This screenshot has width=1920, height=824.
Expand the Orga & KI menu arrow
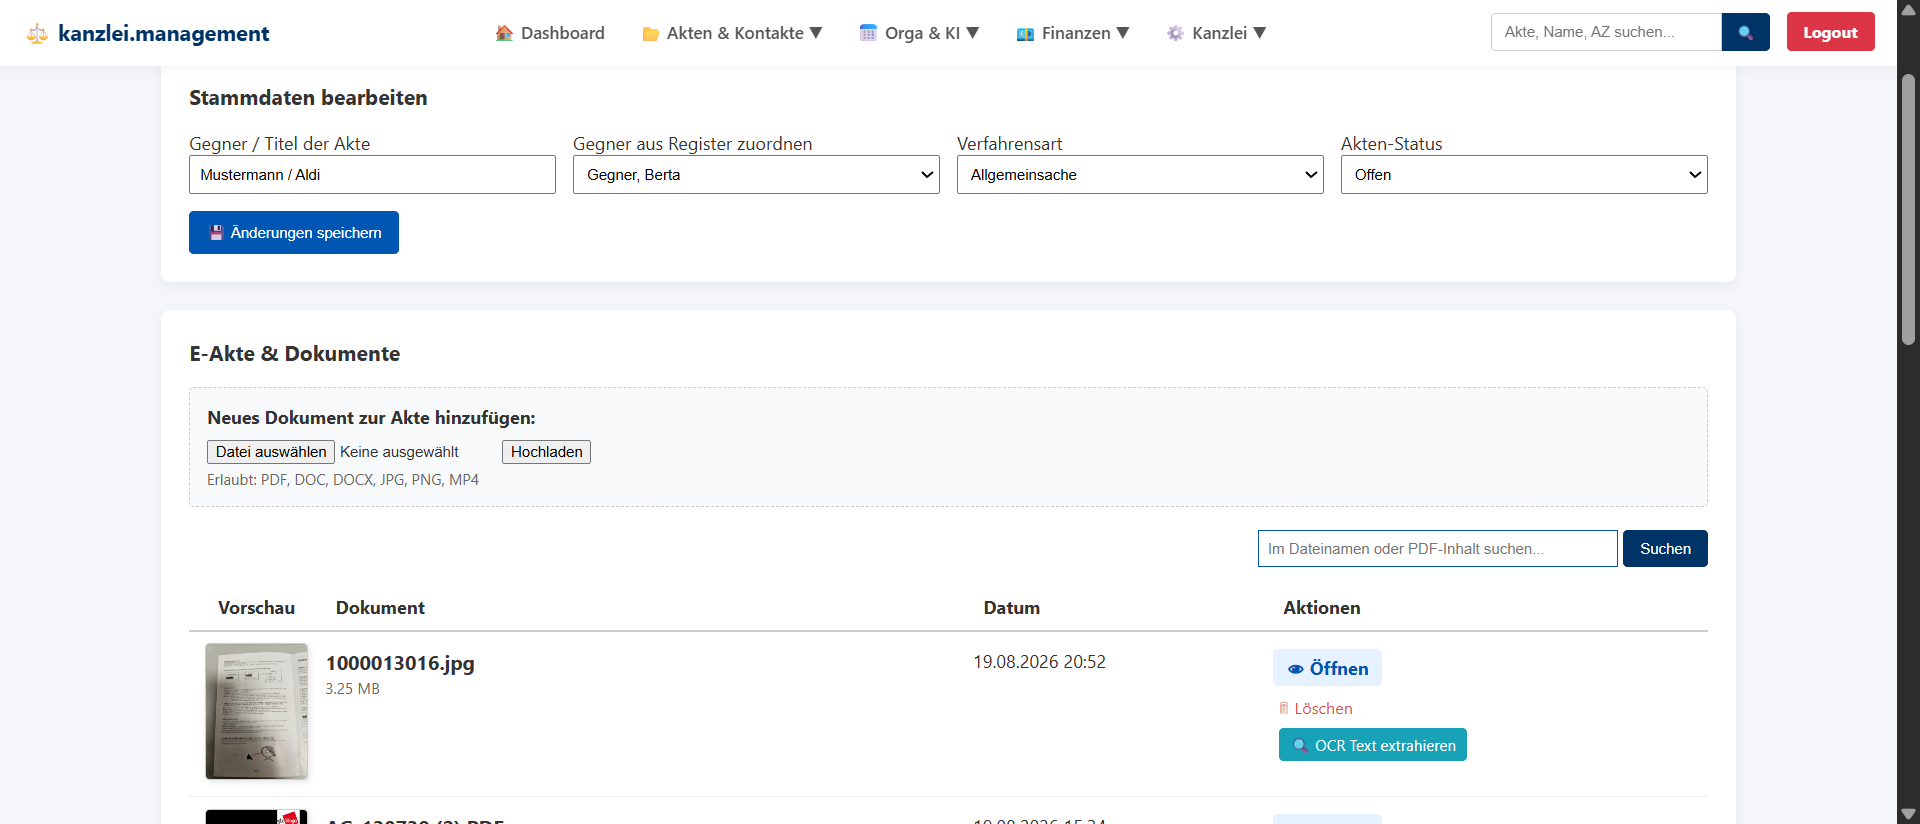click(x=972, y=33)
